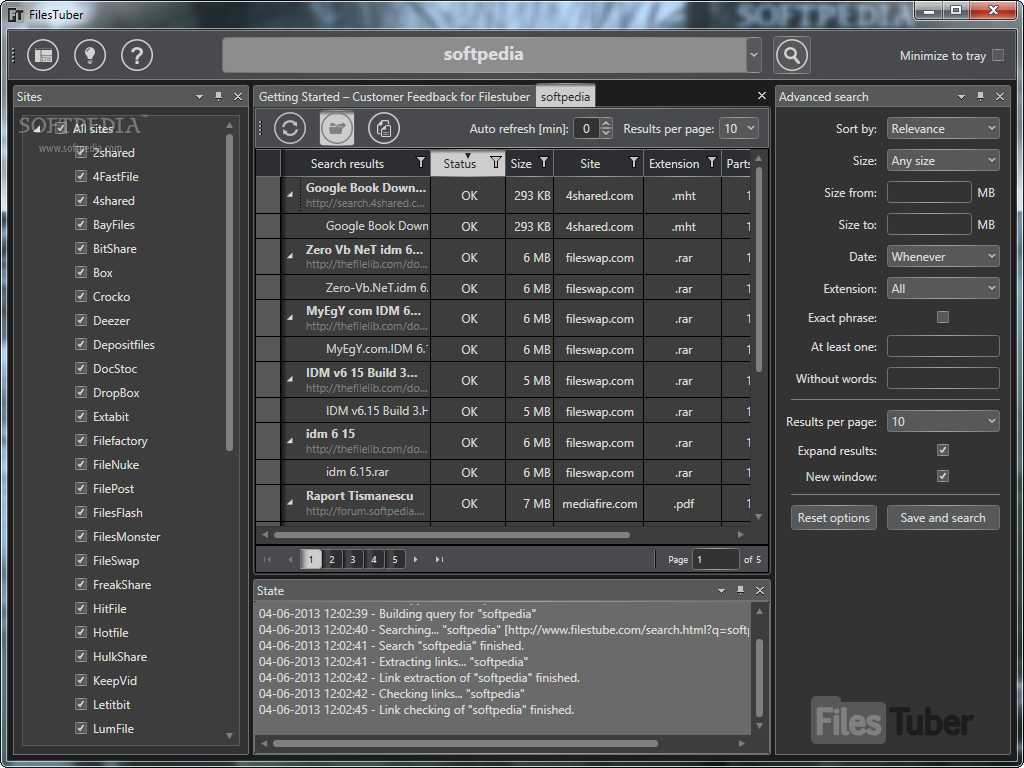Click results table horizontal scrollbar
1024x768 pixels.
pos(452,534)
